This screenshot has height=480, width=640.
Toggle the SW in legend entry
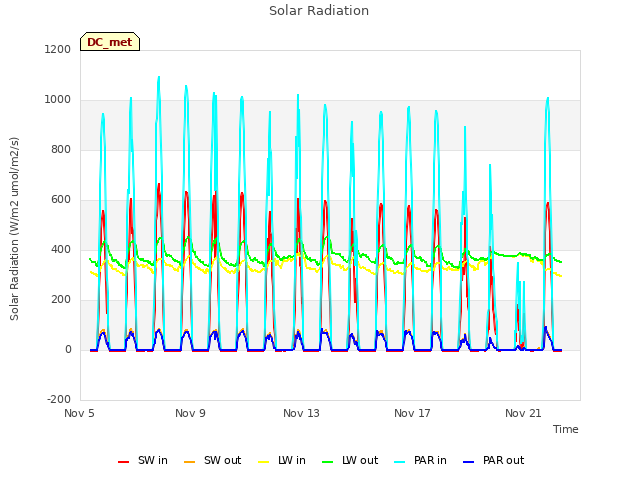[143, 460]
